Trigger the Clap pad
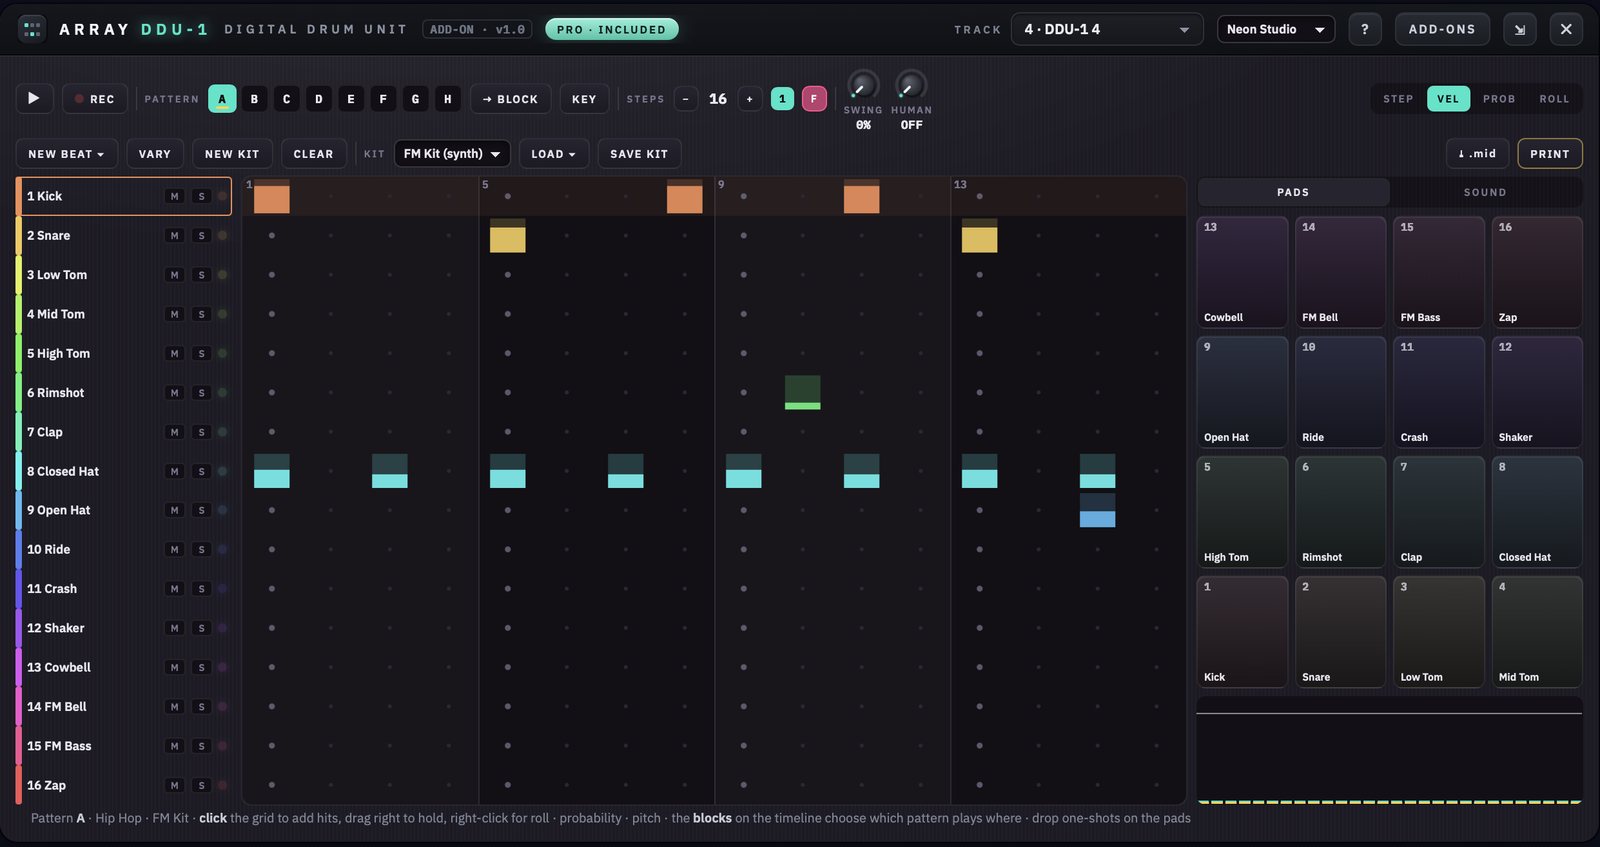Image resolution: width=1600 pixels, height=847 pixels. pyautogui.click(x=1439, y=512)
